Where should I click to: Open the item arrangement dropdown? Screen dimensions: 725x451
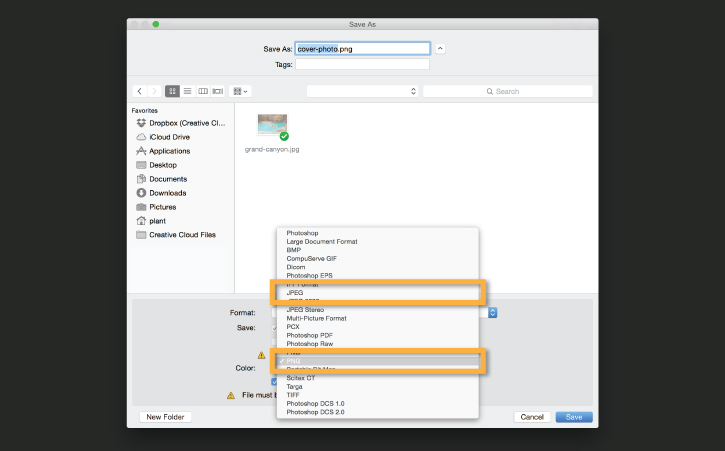coord(240,91)
